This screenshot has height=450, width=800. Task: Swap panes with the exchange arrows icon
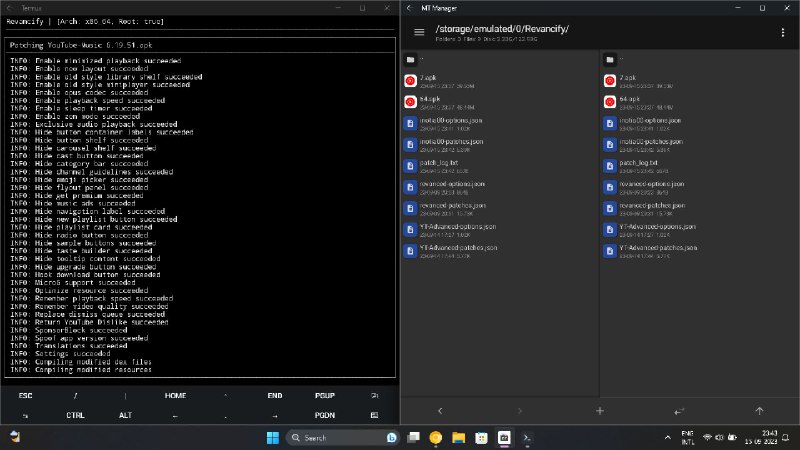[679, 411]
